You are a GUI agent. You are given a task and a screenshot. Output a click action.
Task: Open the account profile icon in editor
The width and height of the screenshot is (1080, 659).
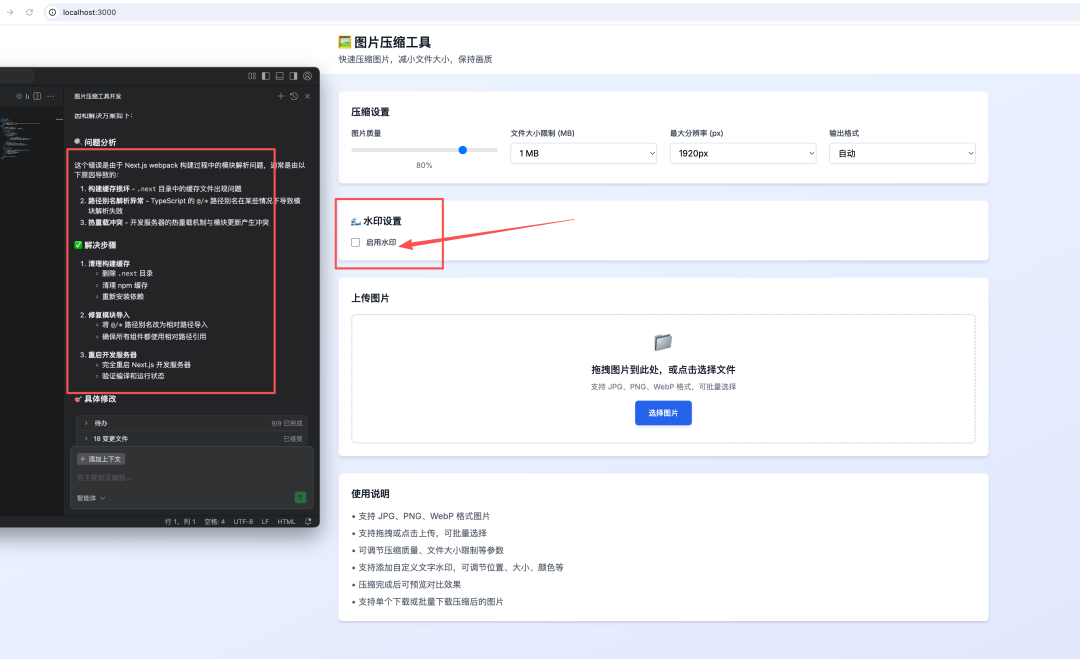tap(307, 76)
